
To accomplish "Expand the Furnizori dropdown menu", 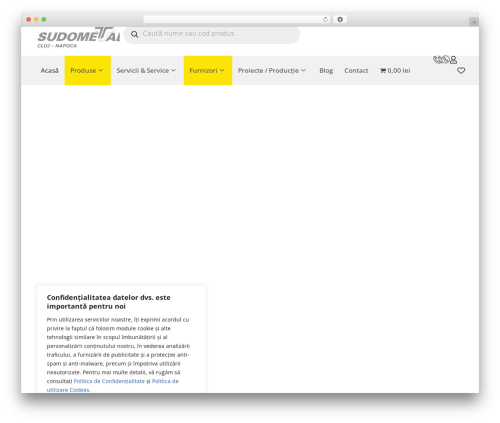I will point(208,70).
